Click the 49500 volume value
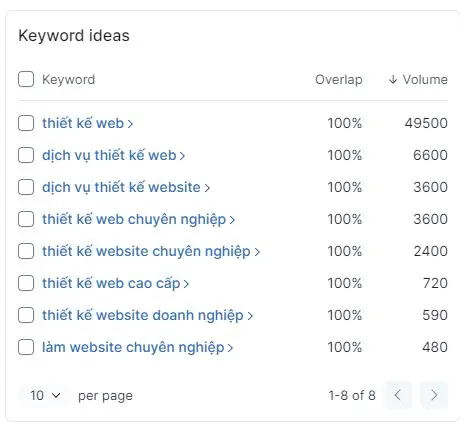 point(426,123)
